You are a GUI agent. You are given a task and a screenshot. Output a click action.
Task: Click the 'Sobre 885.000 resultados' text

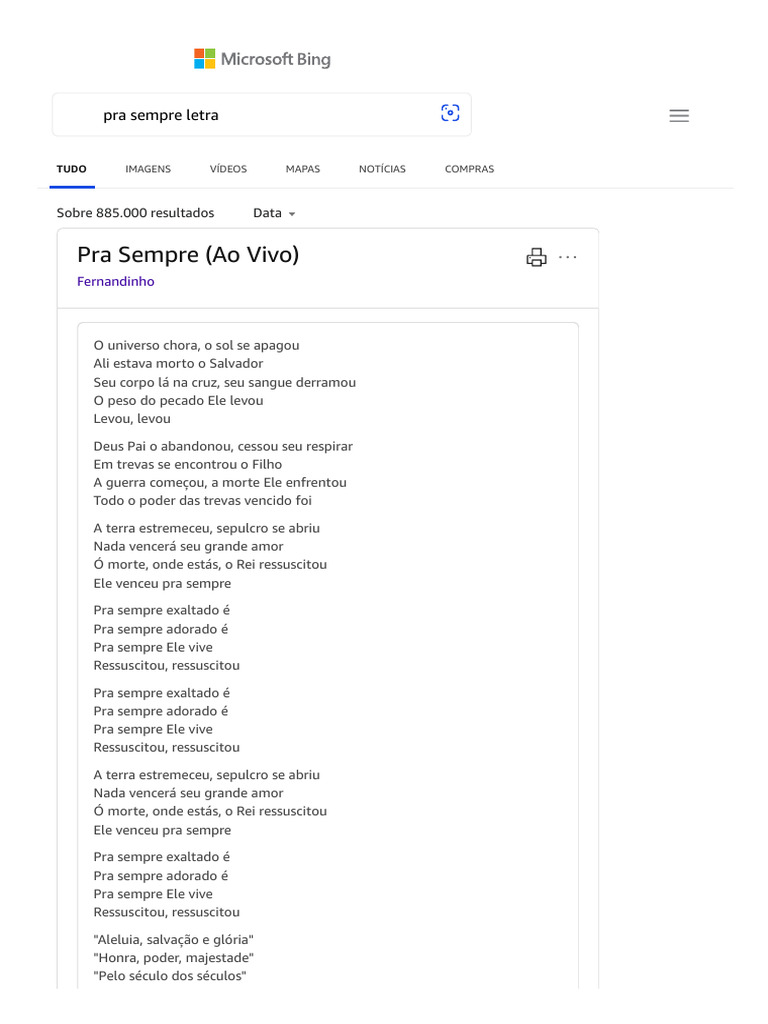[136, 213]
